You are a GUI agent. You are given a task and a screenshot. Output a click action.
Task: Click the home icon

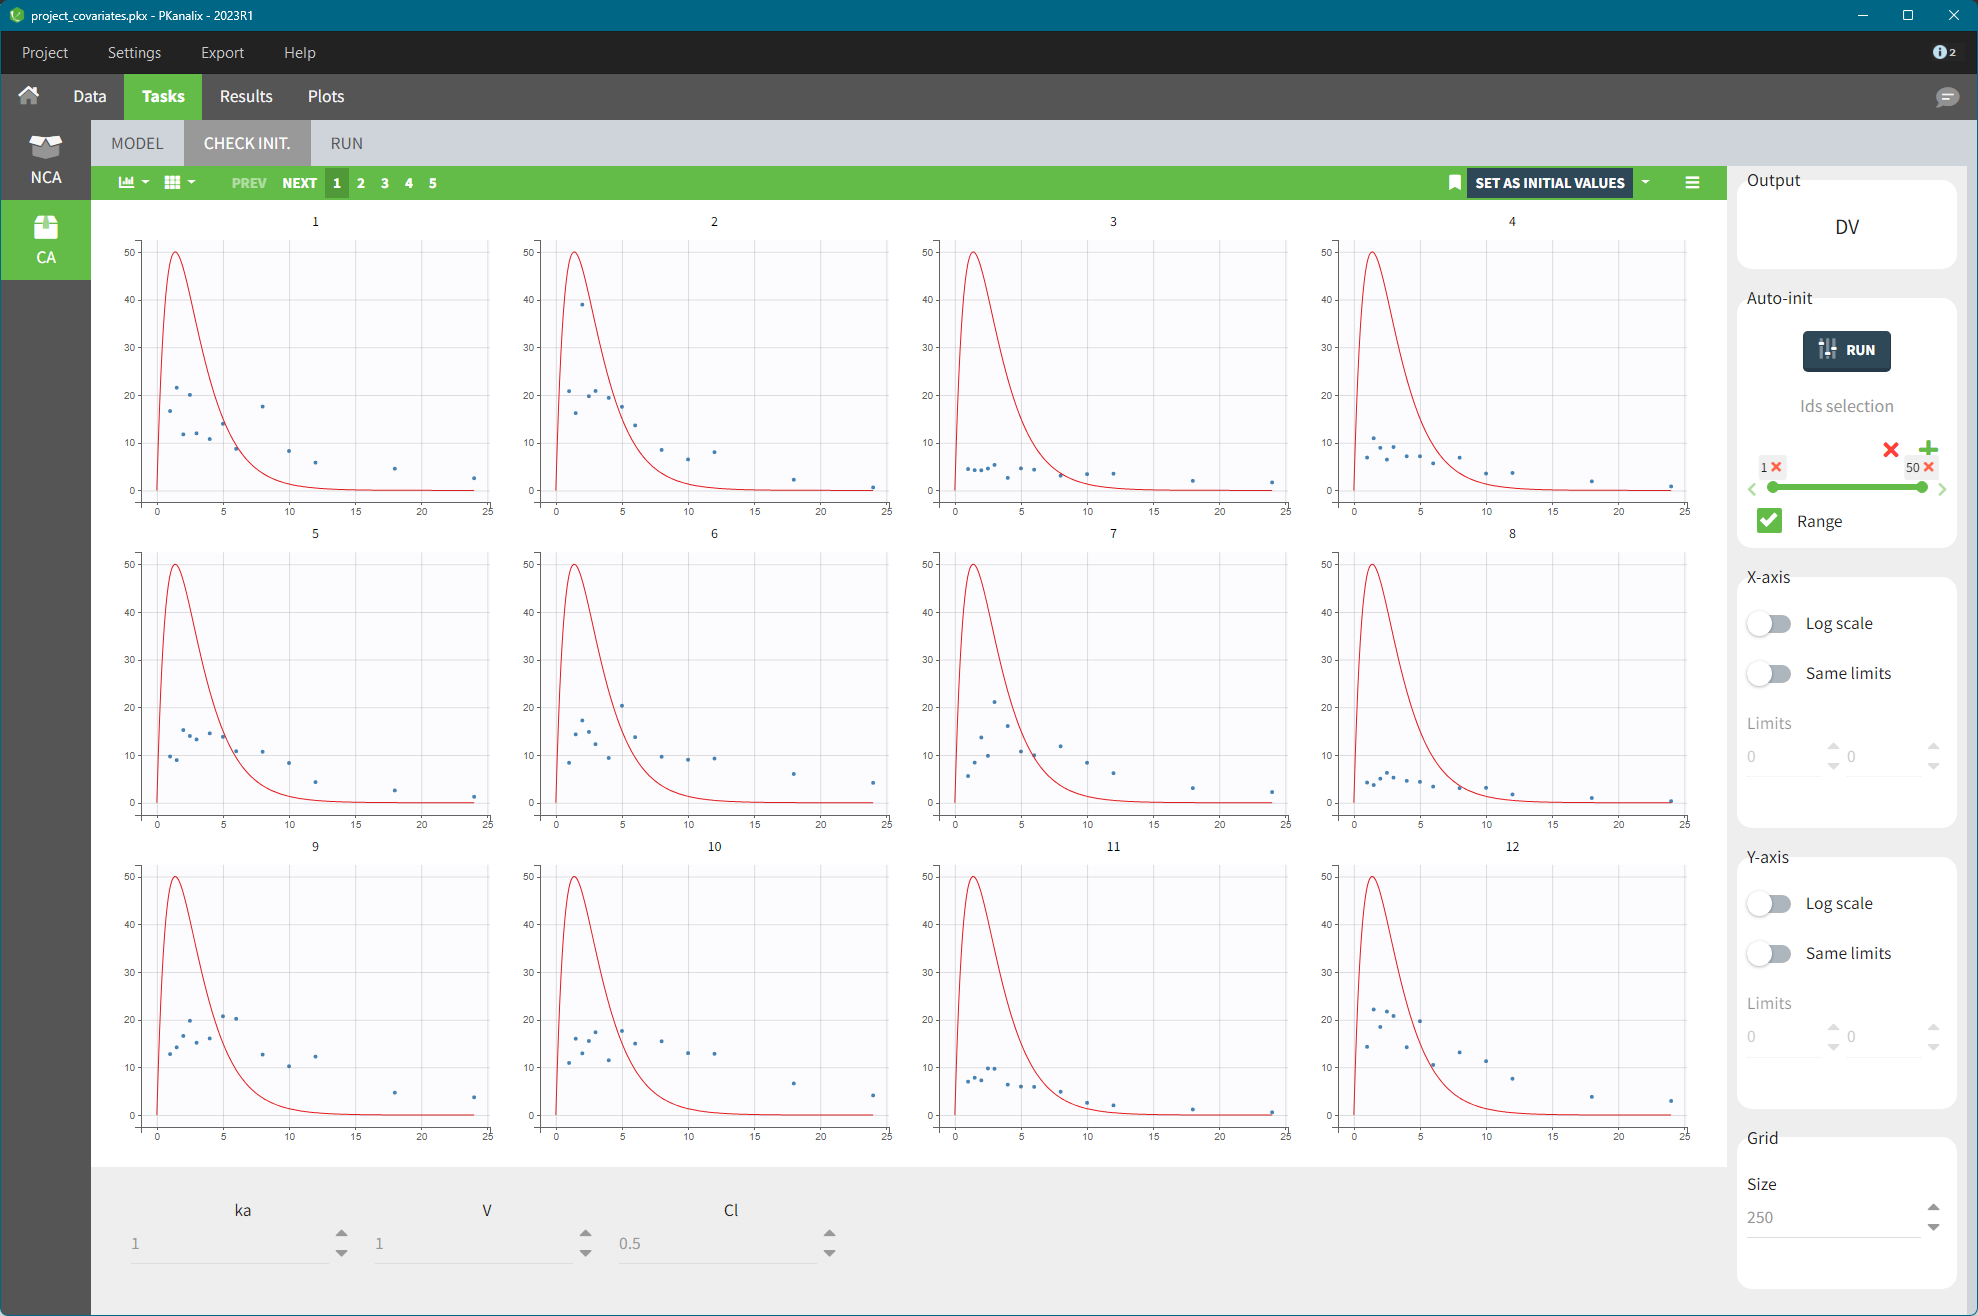[x=29, y=96]
